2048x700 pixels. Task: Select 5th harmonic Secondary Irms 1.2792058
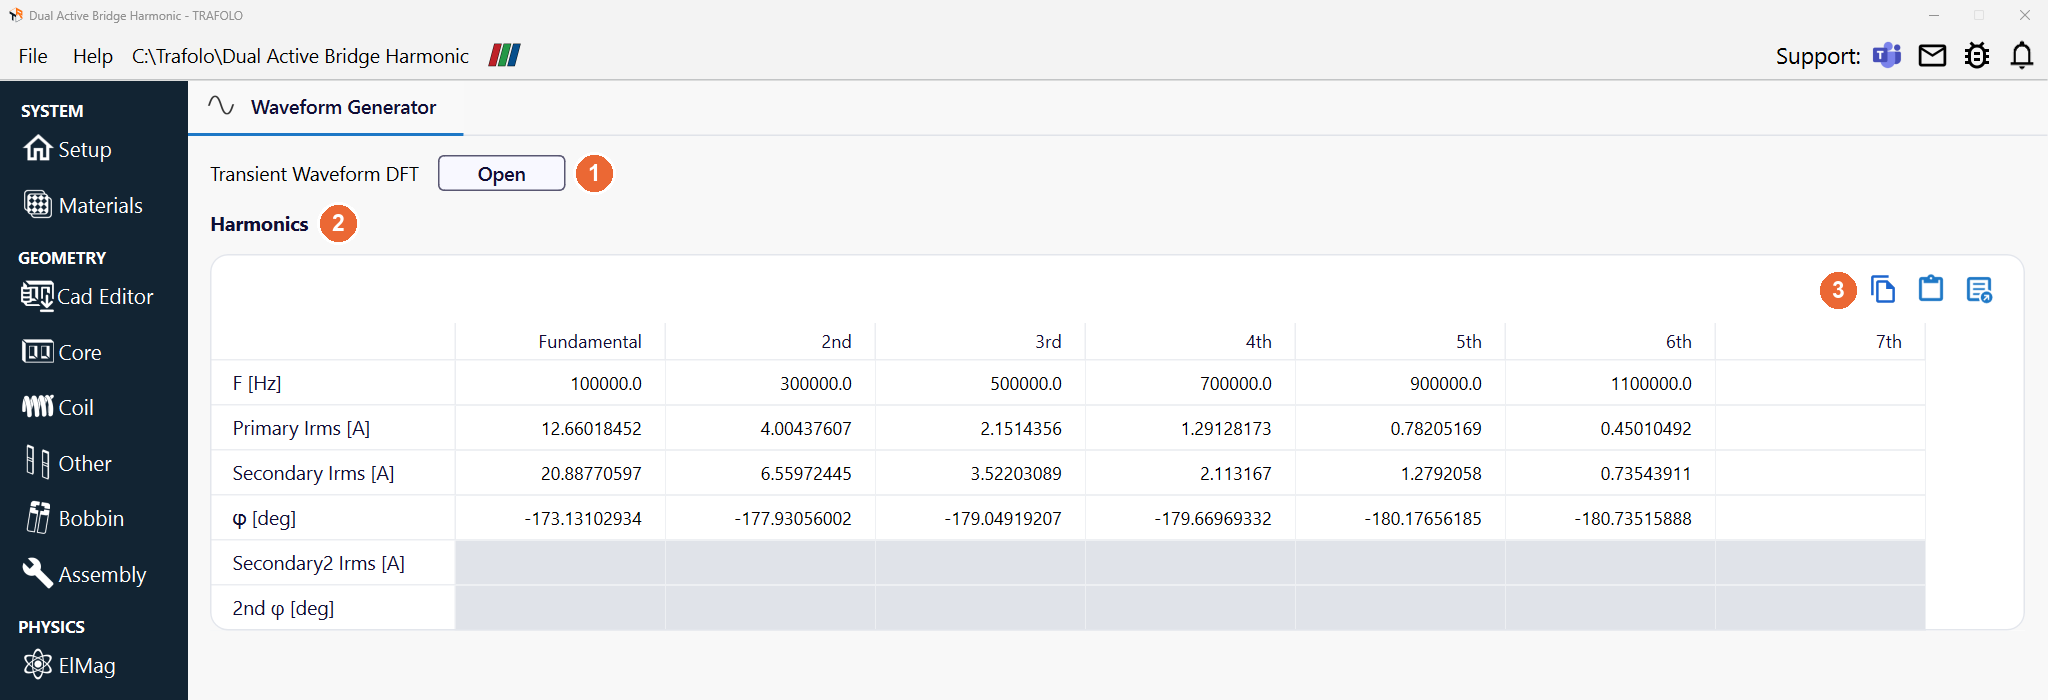[1400, 473]
